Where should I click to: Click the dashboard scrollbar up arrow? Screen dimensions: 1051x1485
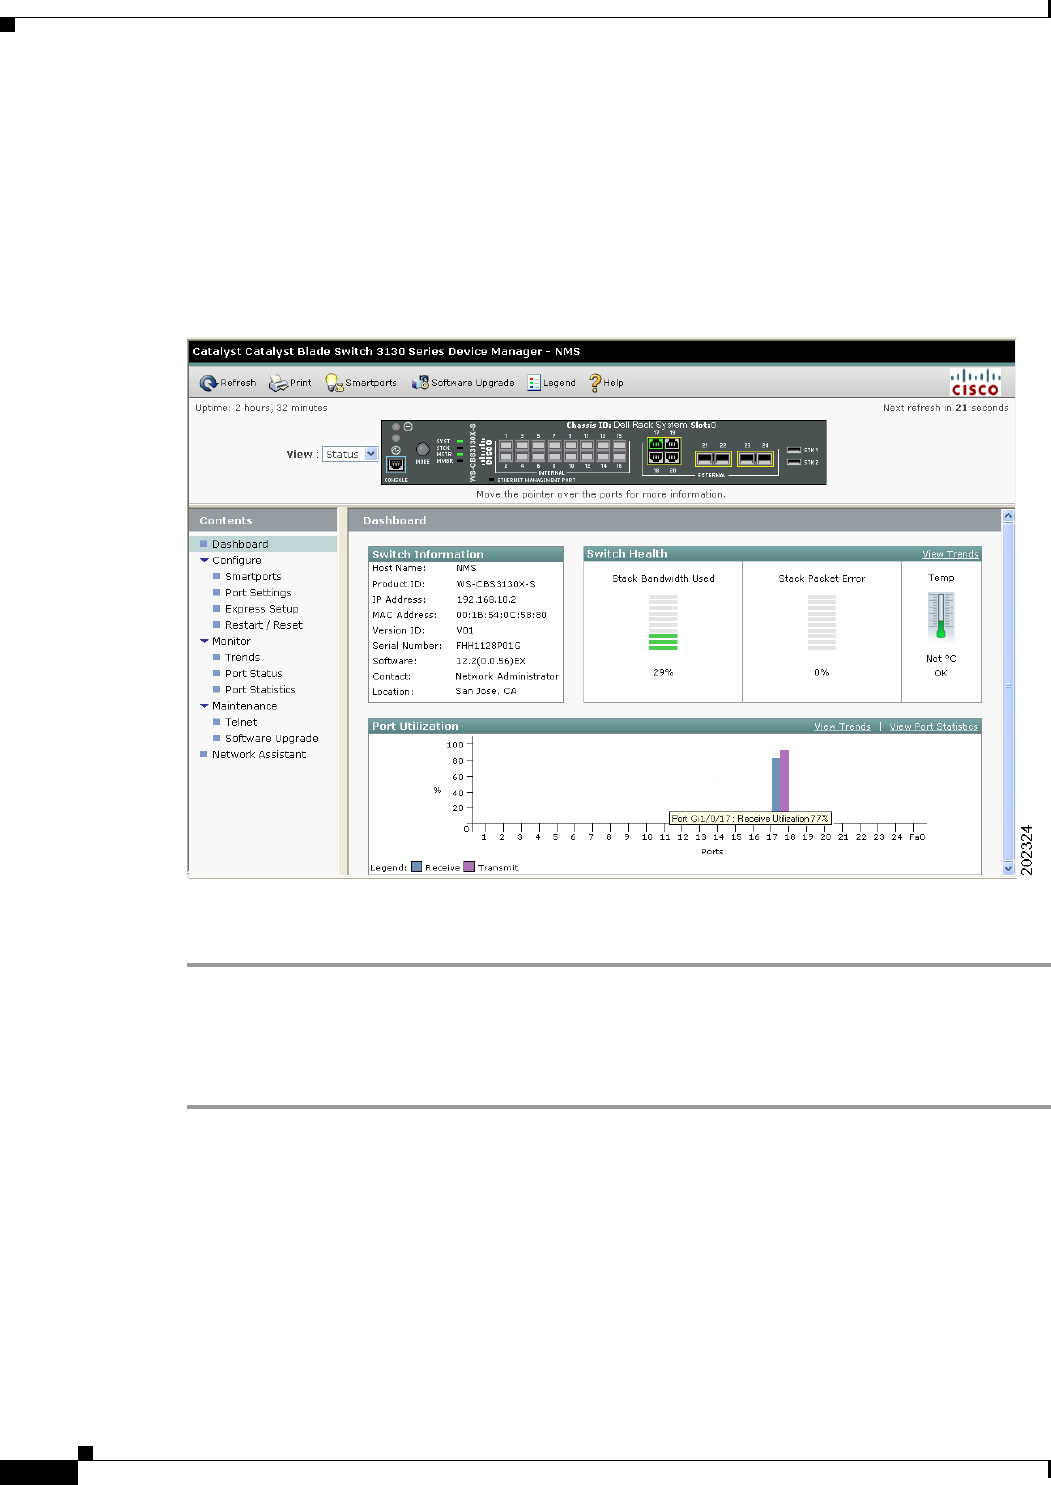1008,516
